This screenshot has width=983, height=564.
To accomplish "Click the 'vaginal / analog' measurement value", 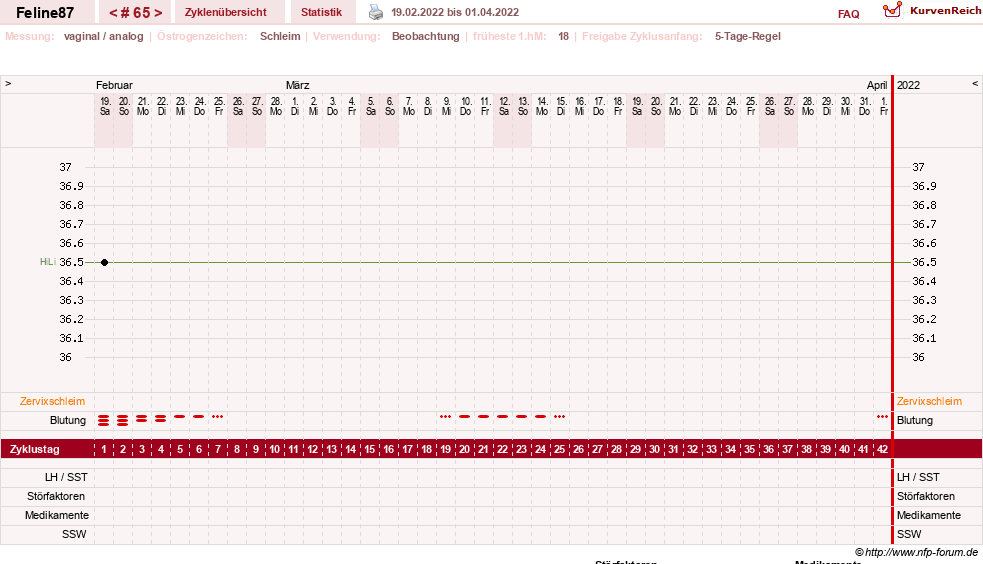I will pyautogui.click(x=103, y=36).
